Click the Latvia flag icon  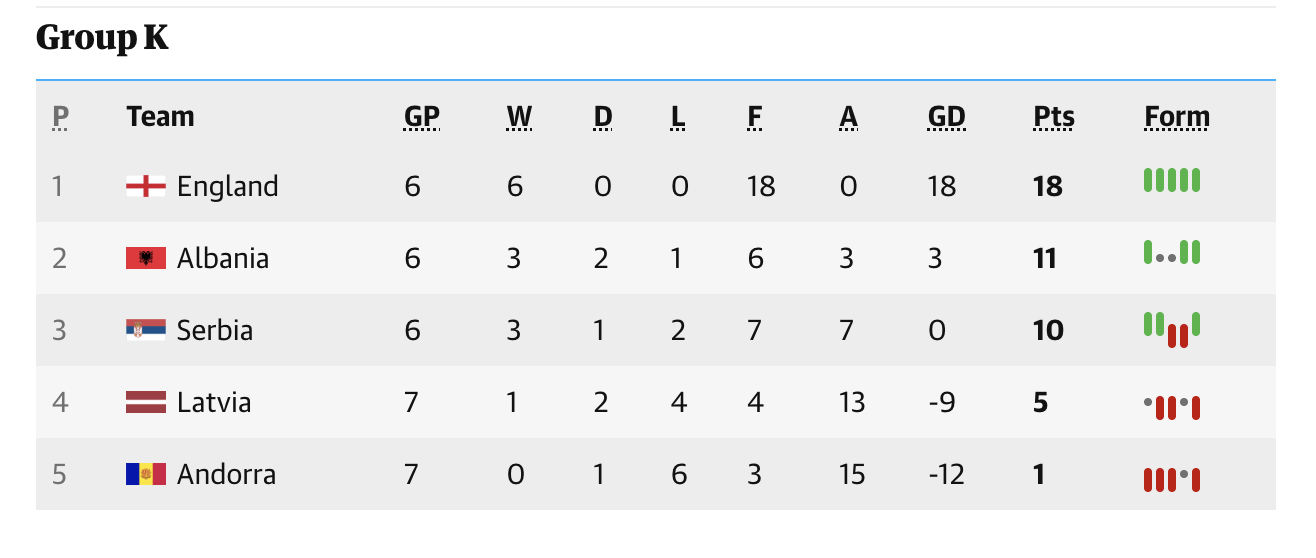[145, 402]
